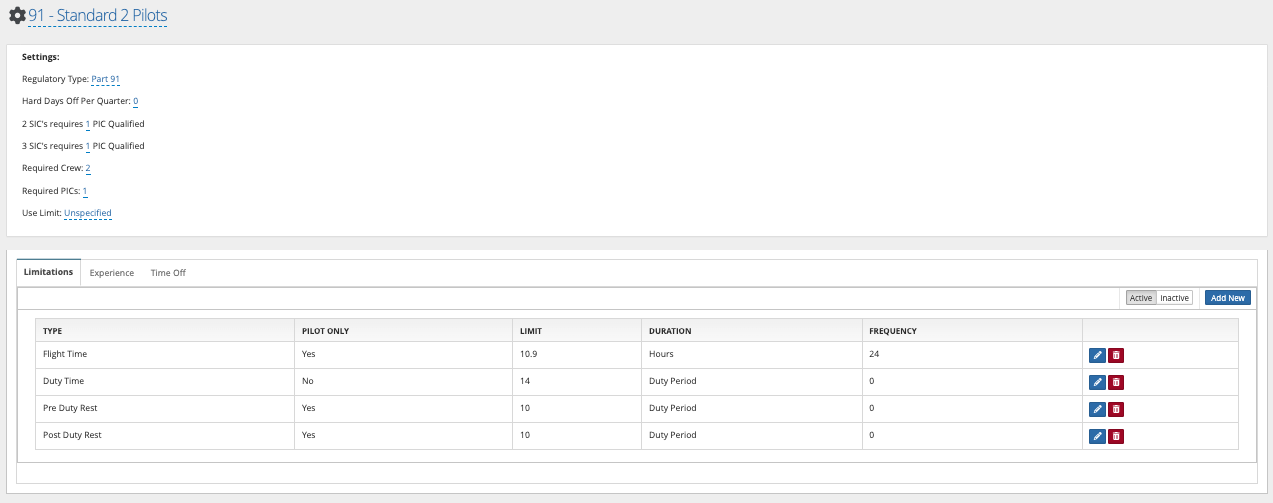
Task: Edit the Required Crew value
Action: coord(88,169)
